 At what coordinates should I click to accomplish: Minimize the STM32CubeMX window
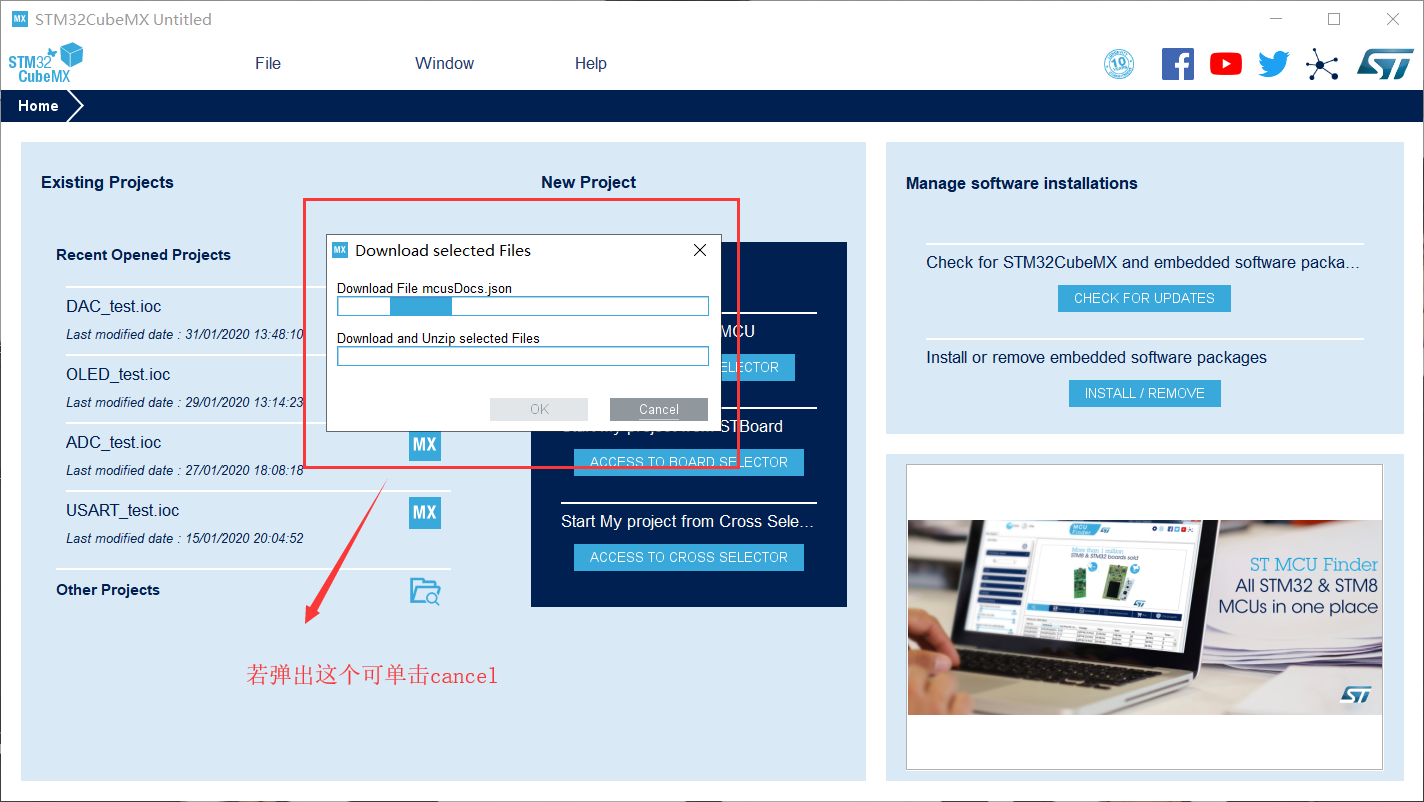tap(1274, 19)
